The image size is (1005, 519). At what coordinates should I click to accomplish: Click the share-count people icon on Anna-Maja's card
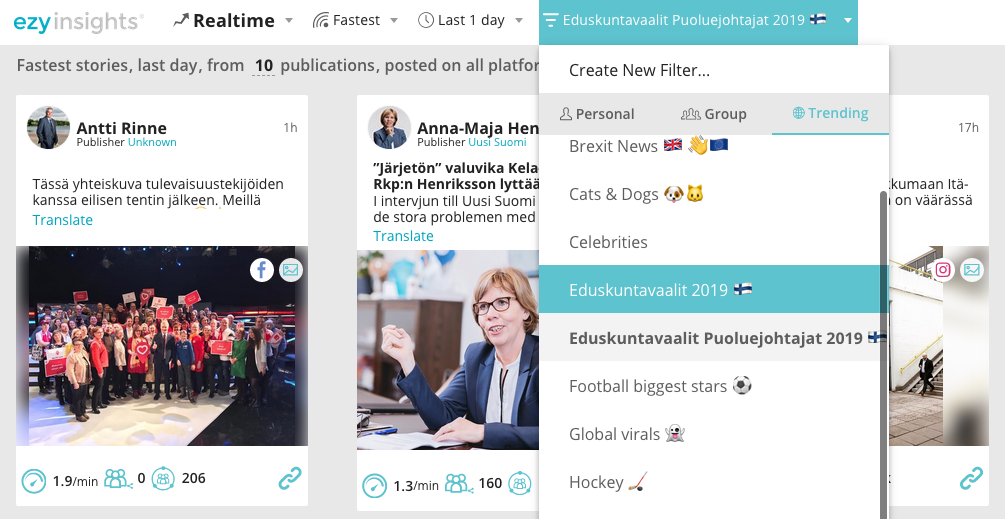tap(458, 483)
